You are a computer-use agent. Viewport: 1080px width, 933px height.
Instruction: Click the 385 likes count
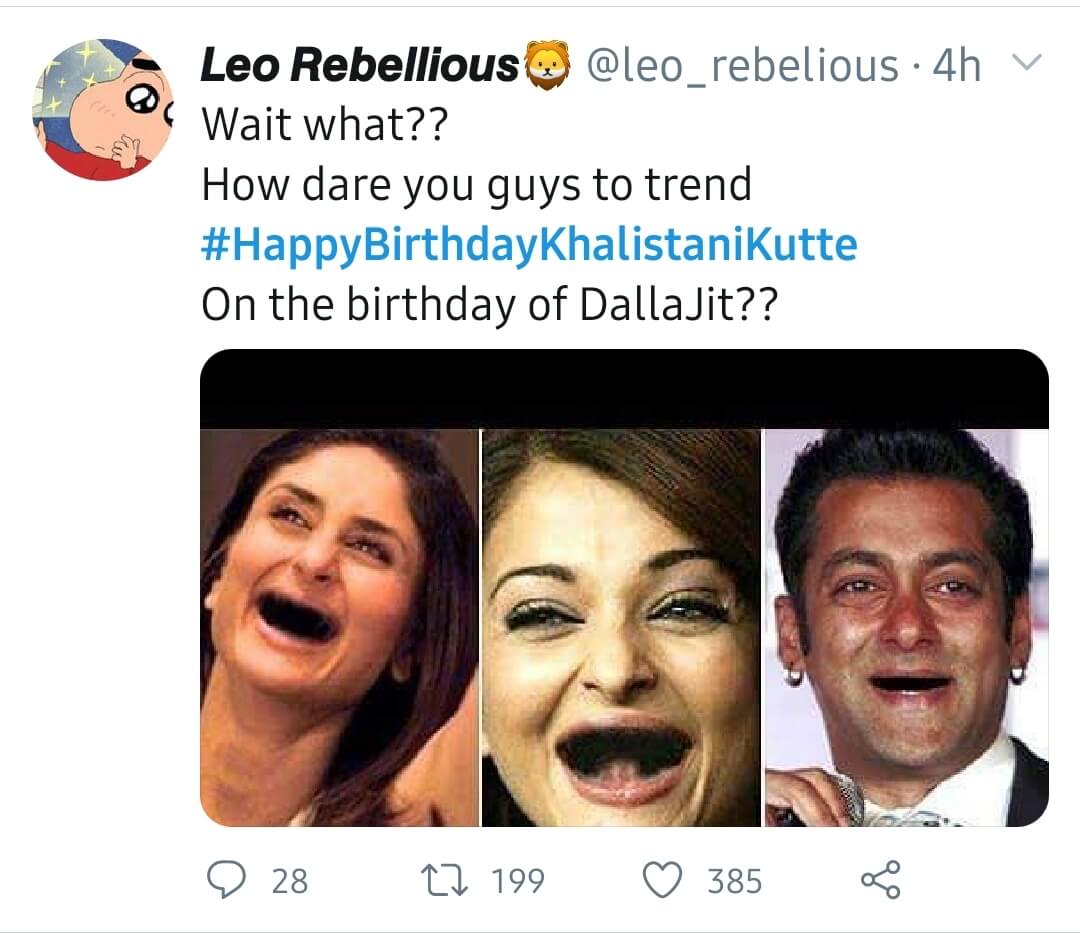pos(735,881)
